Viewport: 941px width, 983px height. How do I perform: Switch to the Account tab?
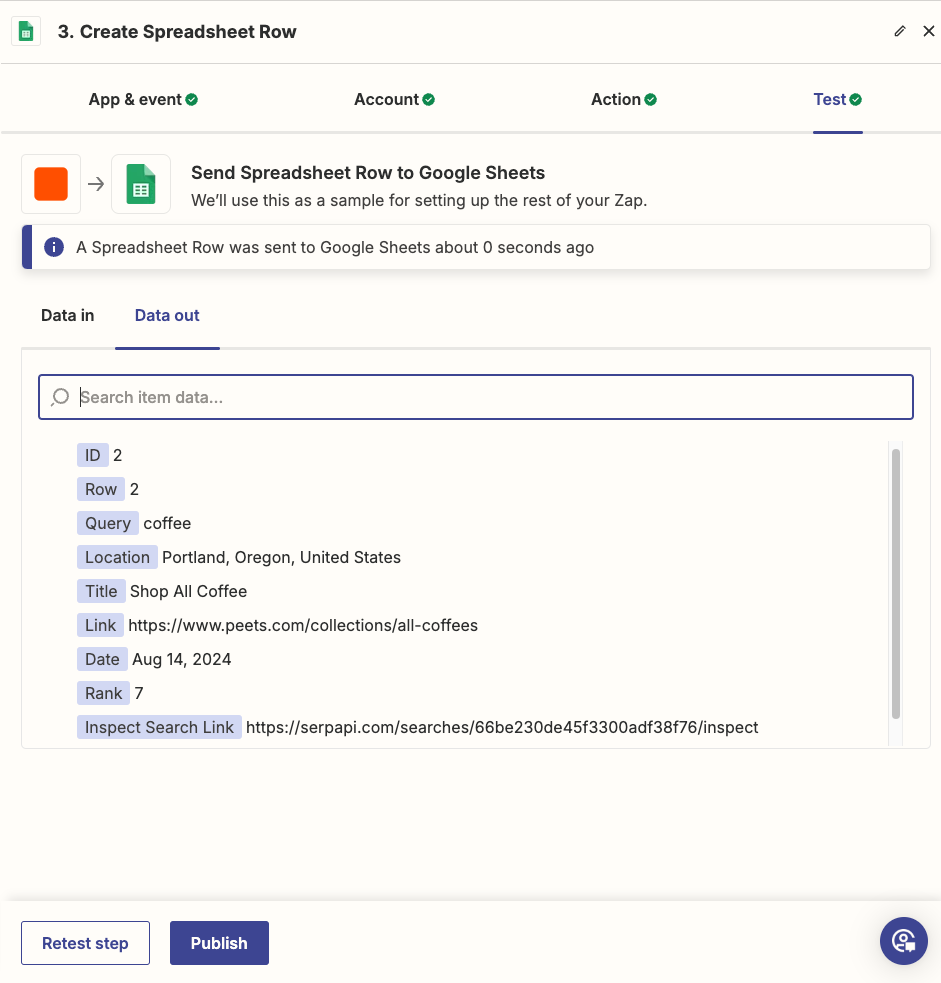[x=394, y=100]
